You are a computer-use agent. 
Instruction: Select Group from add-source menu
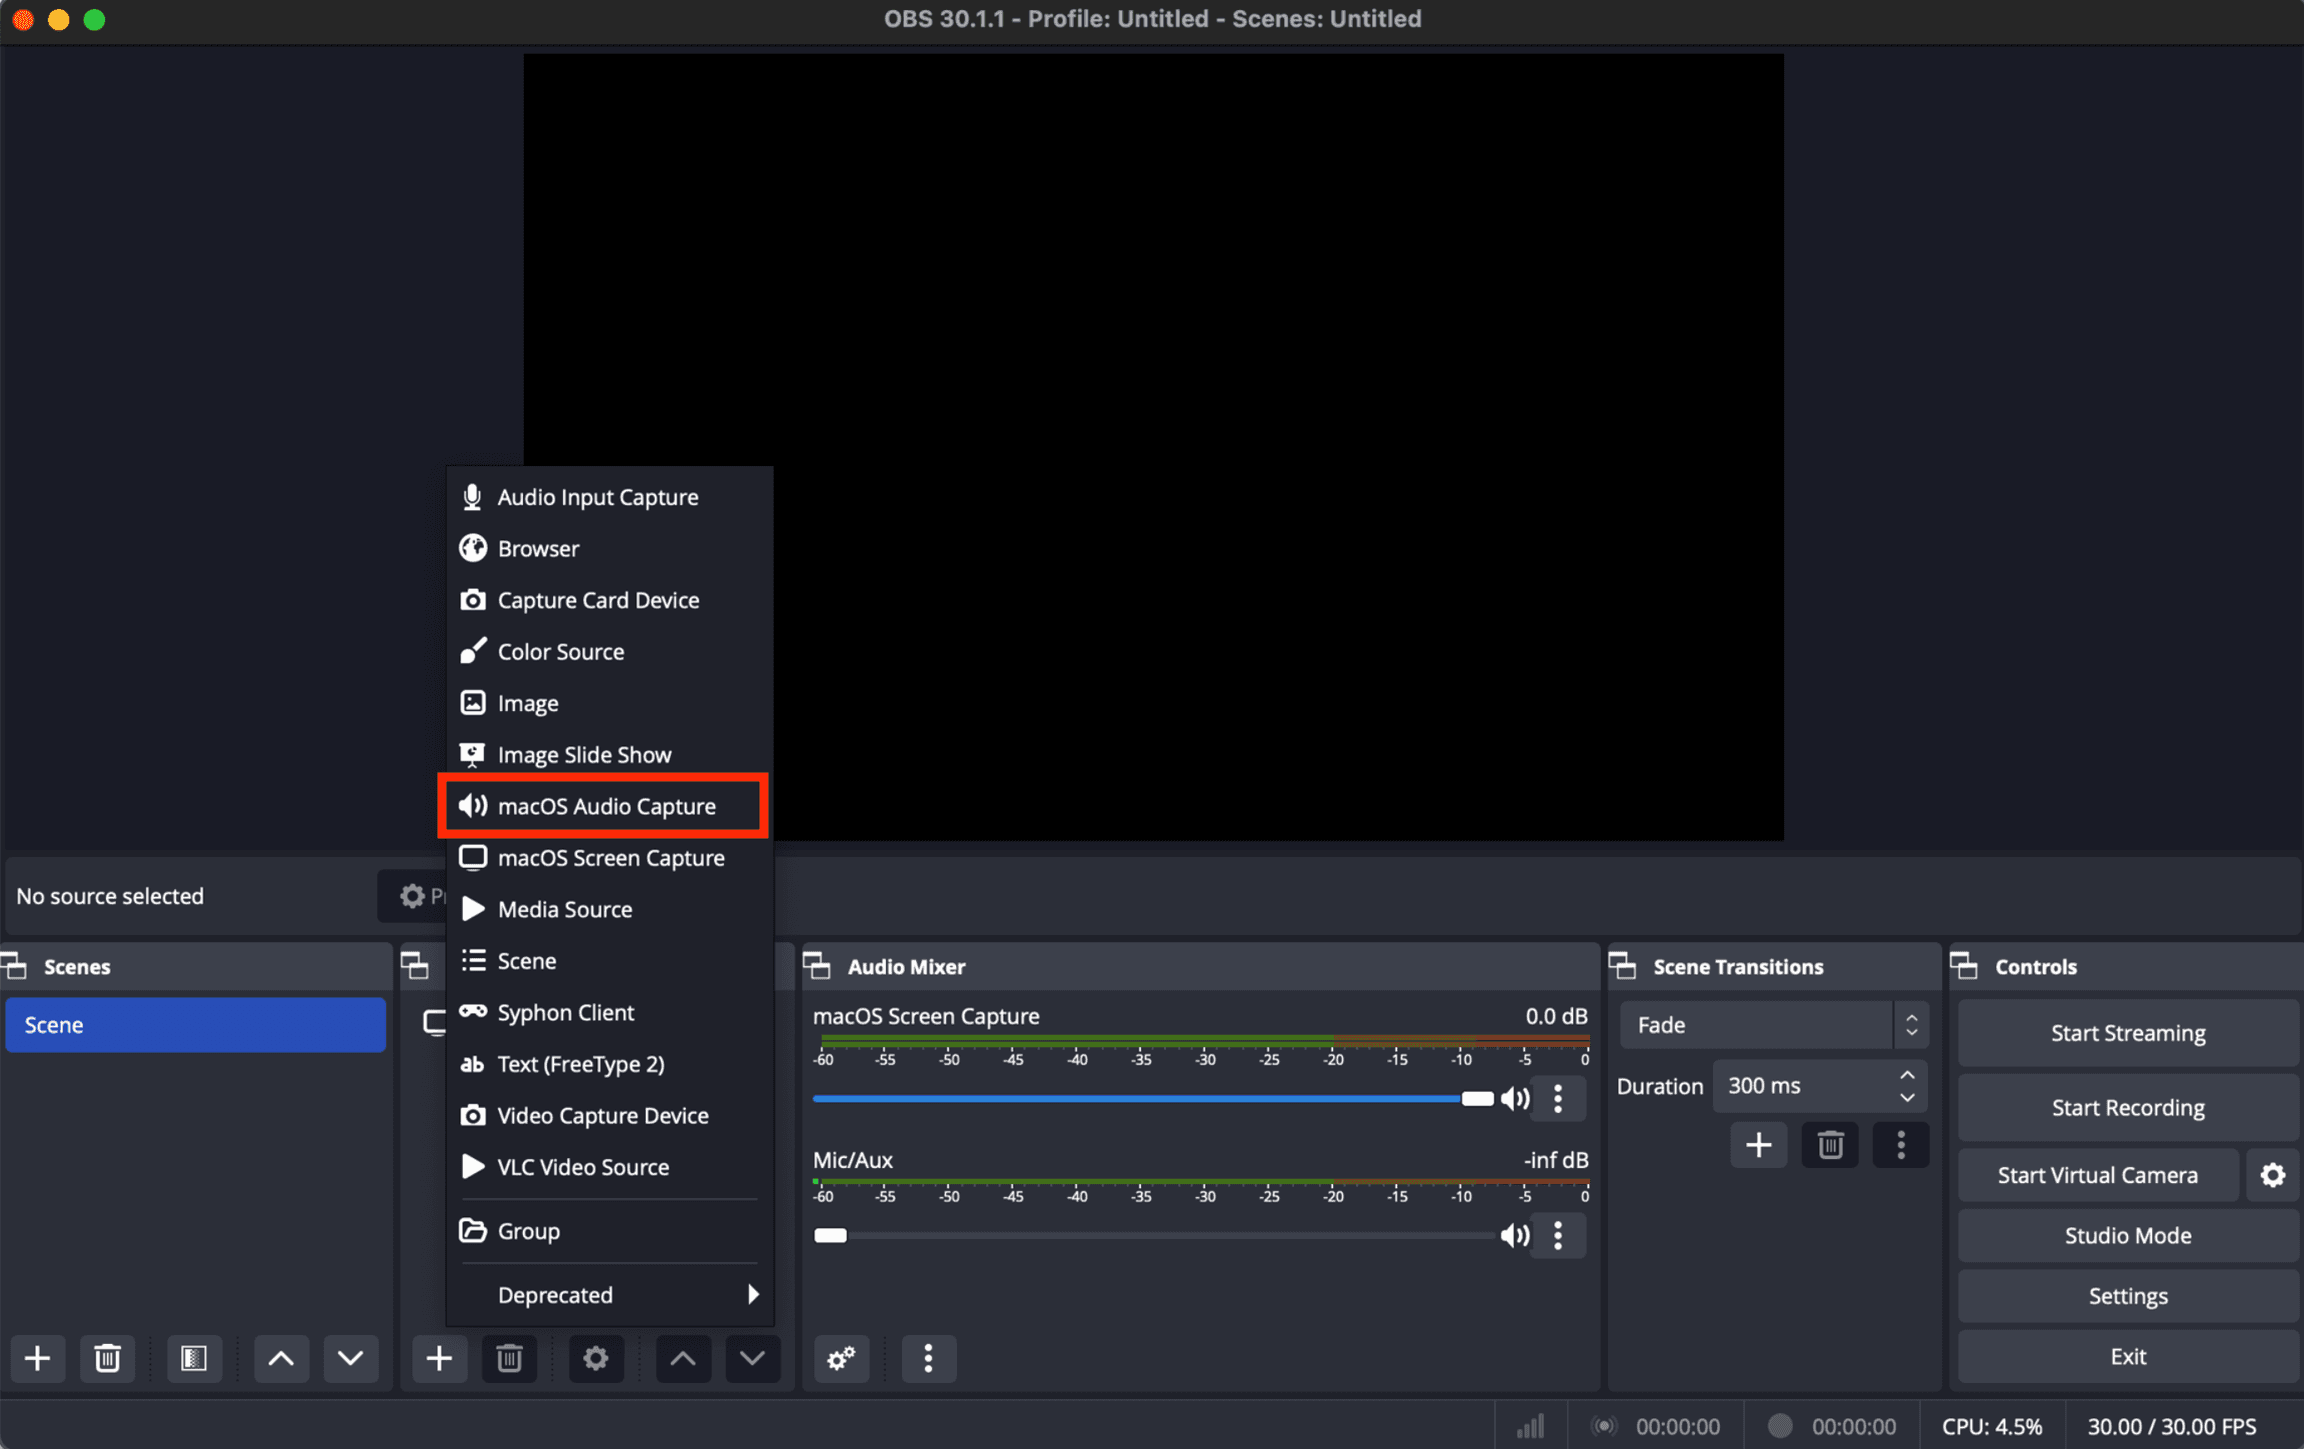(x=610, y=1231)
